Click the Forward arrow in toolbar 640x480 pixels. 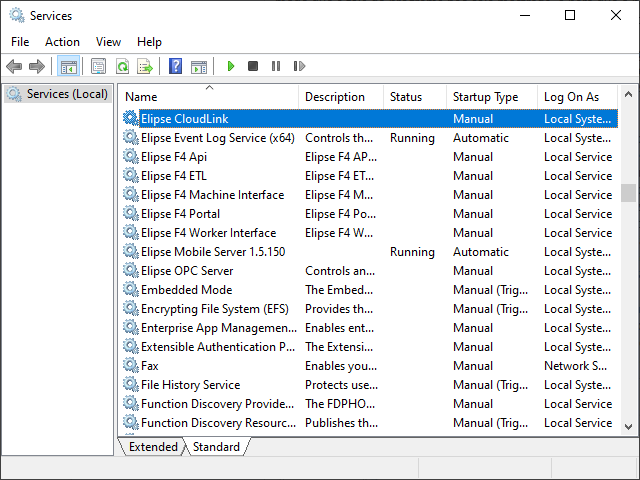(x=37, y=66)
